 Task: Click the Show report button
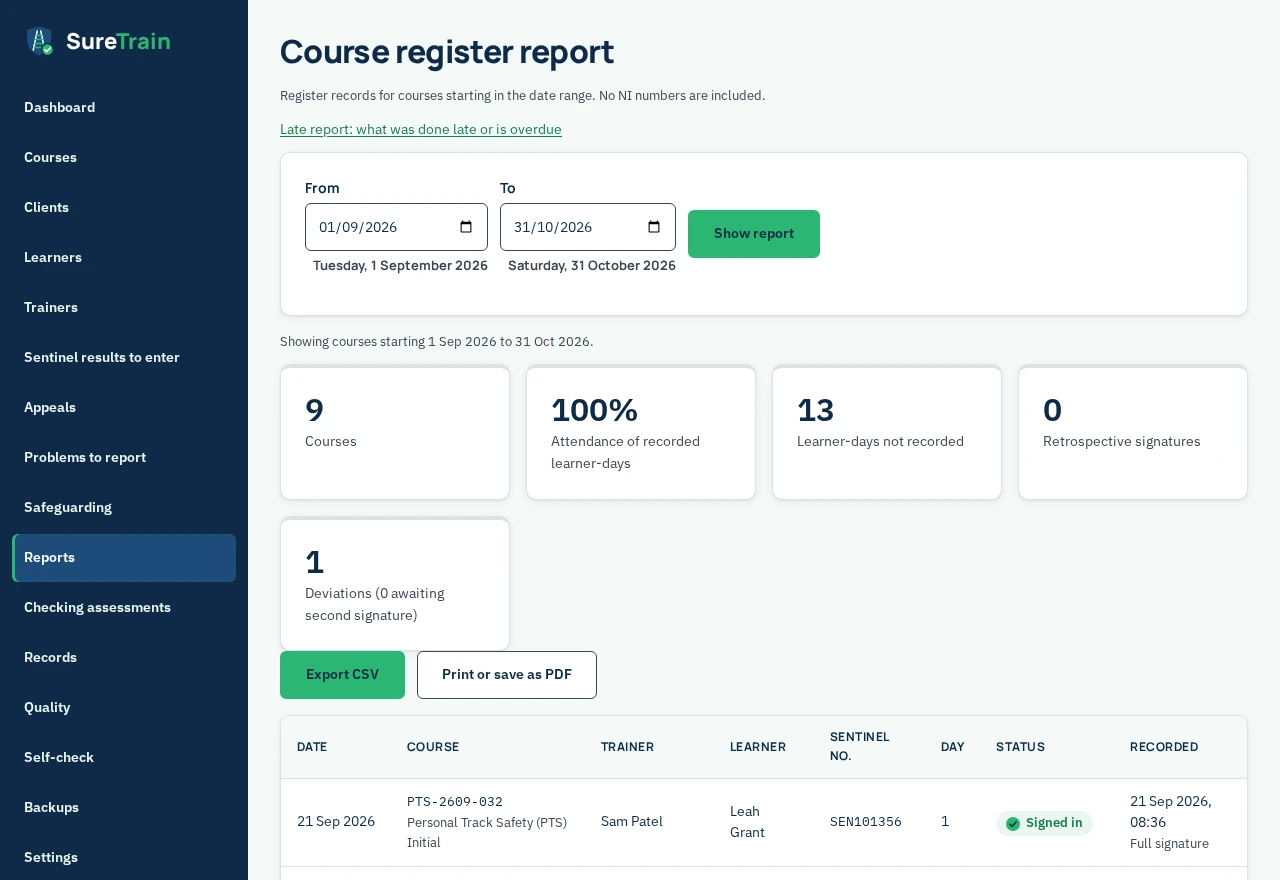[x=754, y=234]
